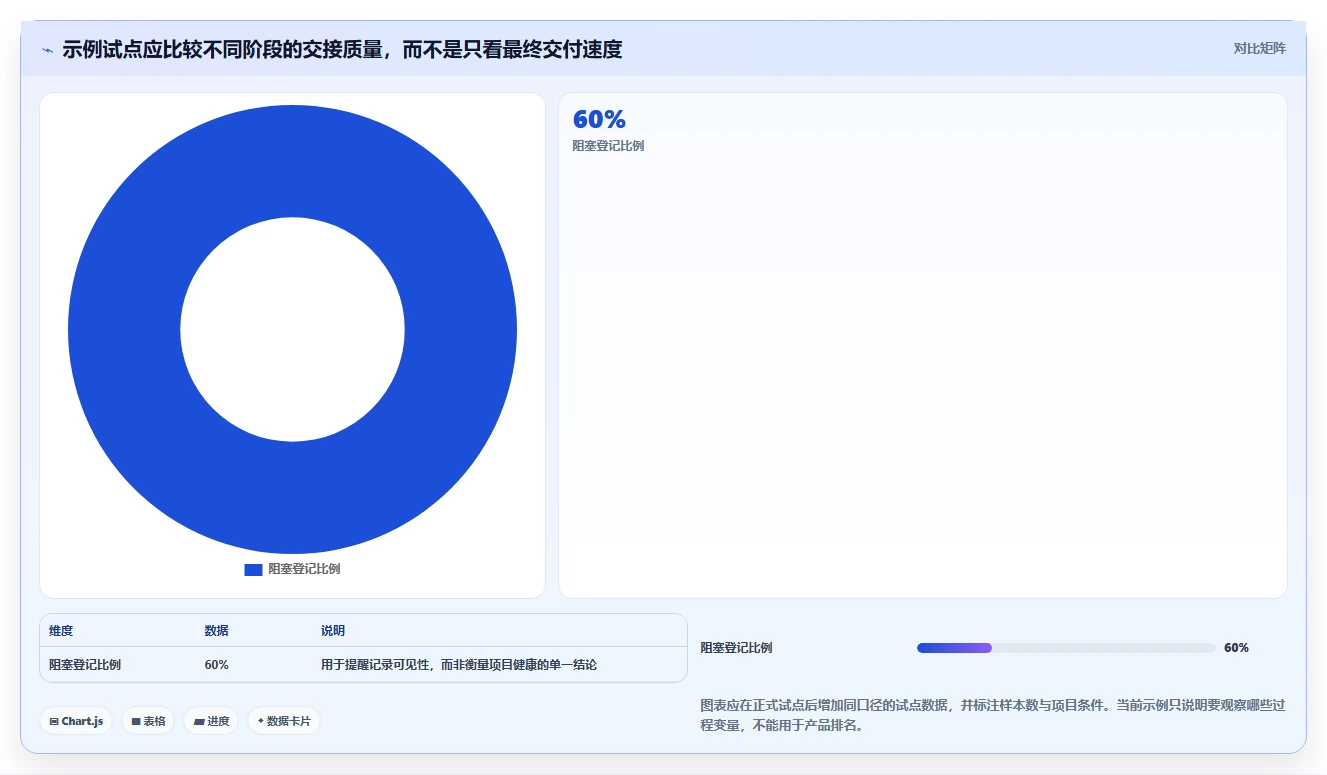Click the 说明 table column header
This screenshot has width=1327, height=775.
(333, 631)
